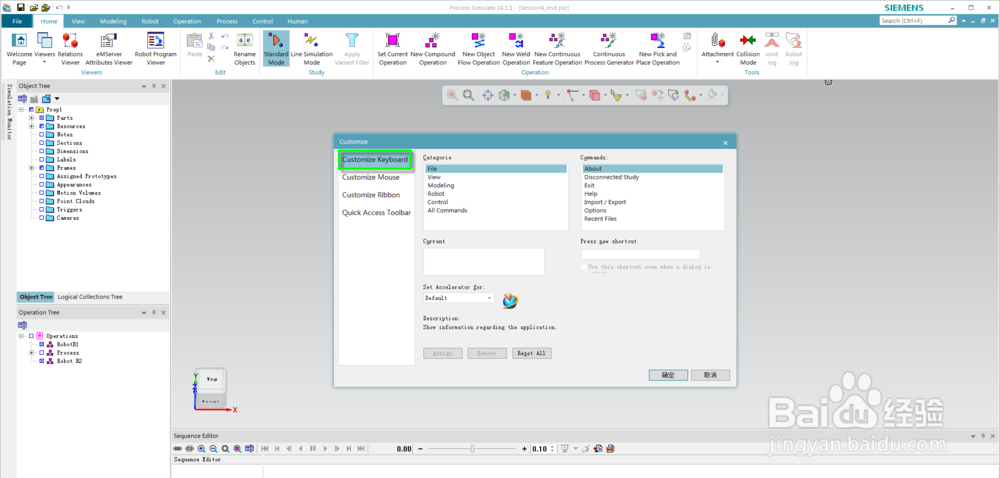The image size is (1000, 478).
Task: Click the 取消 cancel button
Action: [x=710, y=375]
